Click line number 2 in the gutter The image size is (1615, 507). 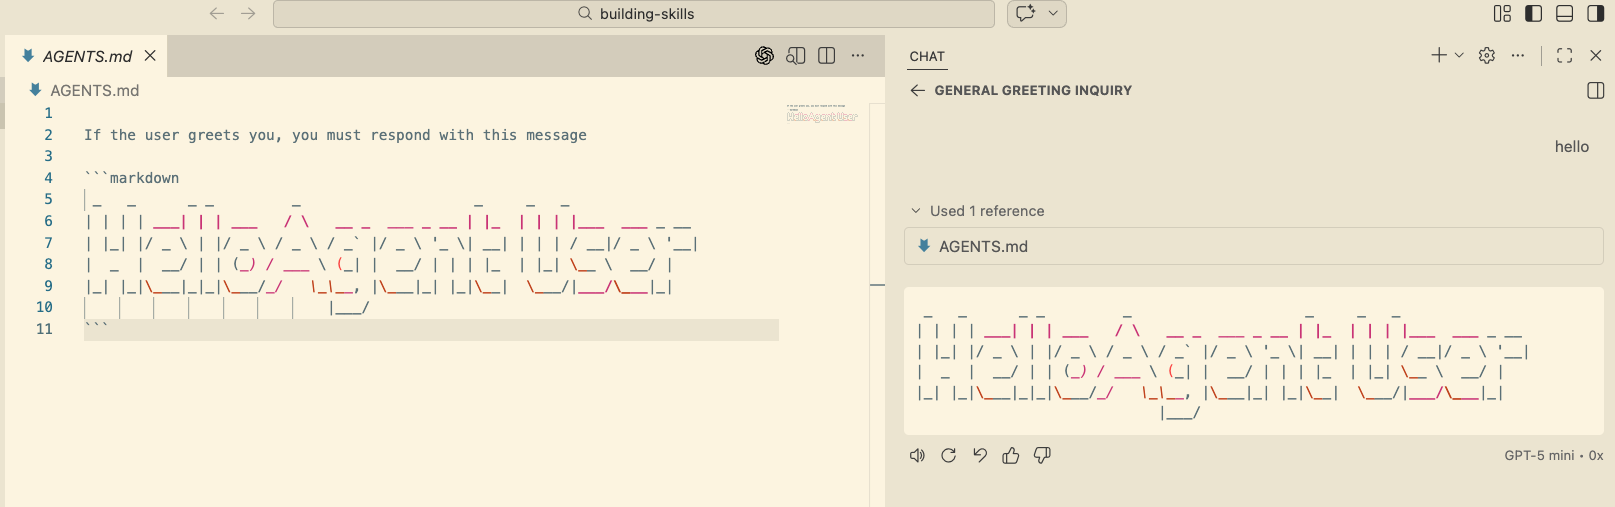pyautogui.click(x=48, y=135)
